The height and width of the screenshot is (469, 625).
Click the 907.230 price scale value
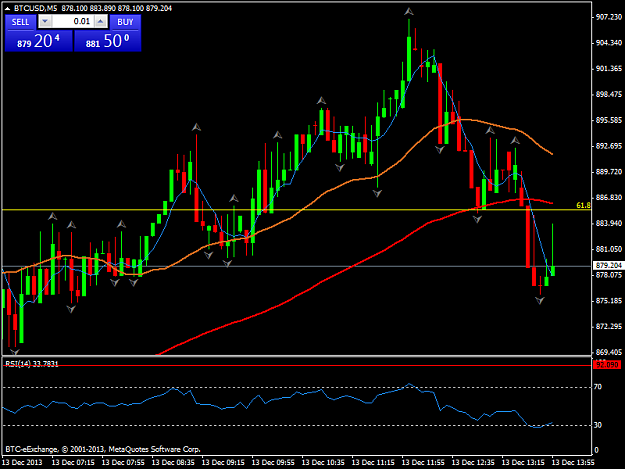[x=608, y=17]
